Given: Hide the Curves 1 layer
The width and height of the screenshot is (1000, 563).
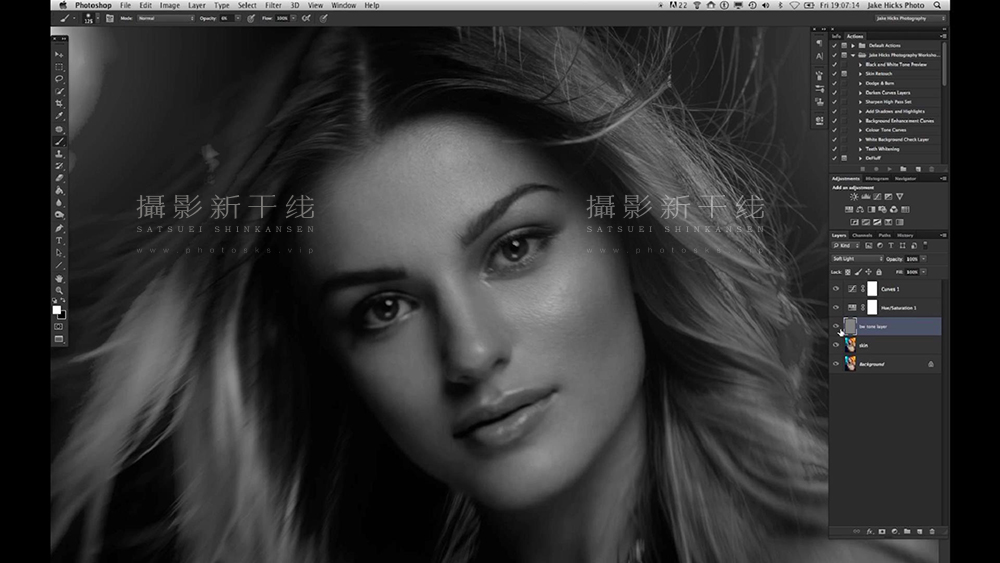Looking at the screenshot, I should point(836,289).
